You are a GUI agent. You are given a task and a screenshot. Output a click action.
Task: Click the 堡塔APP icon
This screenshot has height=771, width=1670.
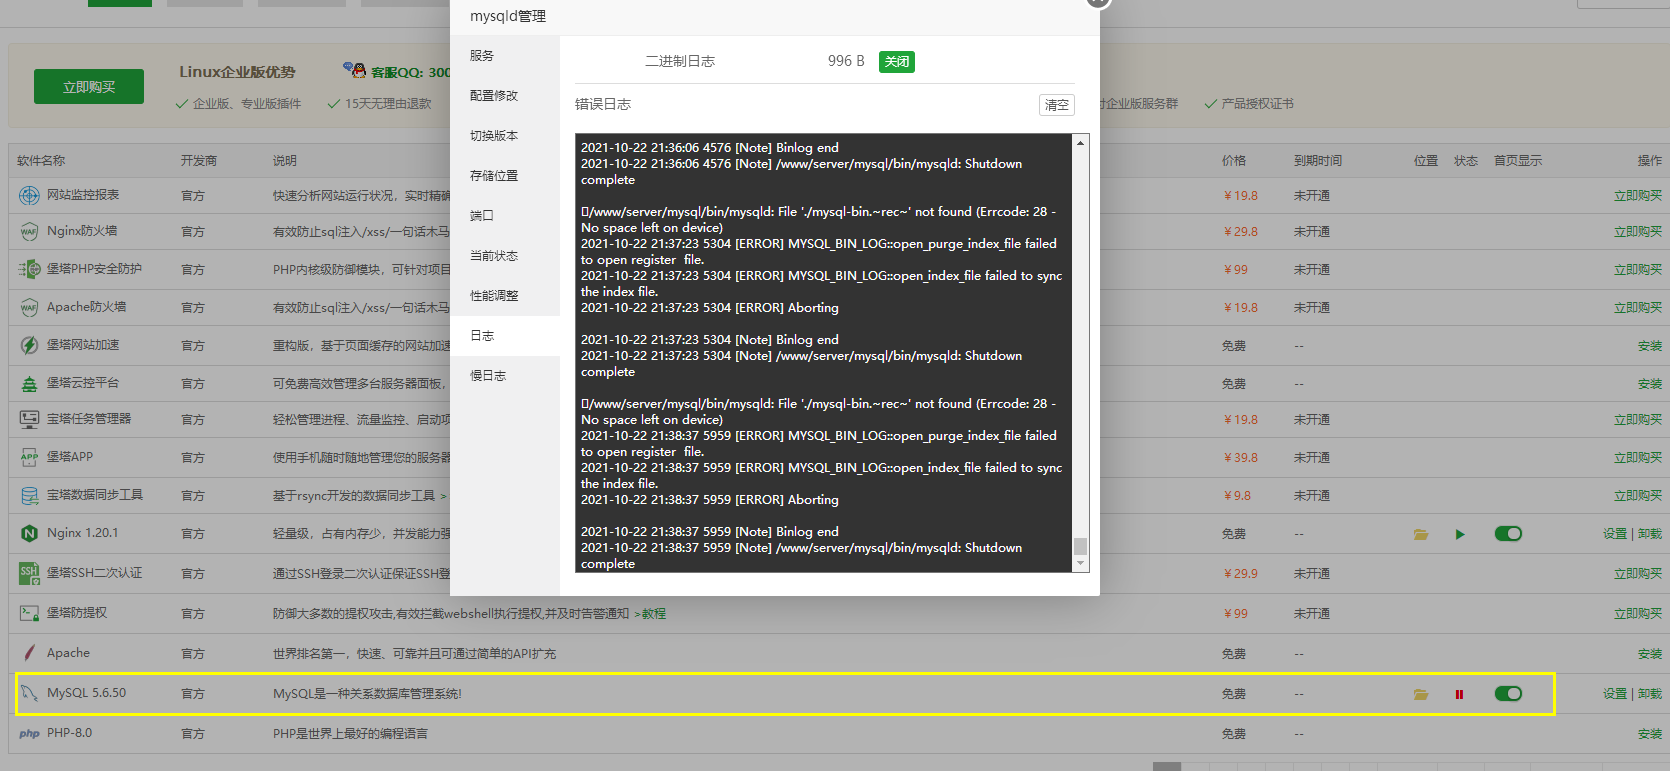[29, 457]
